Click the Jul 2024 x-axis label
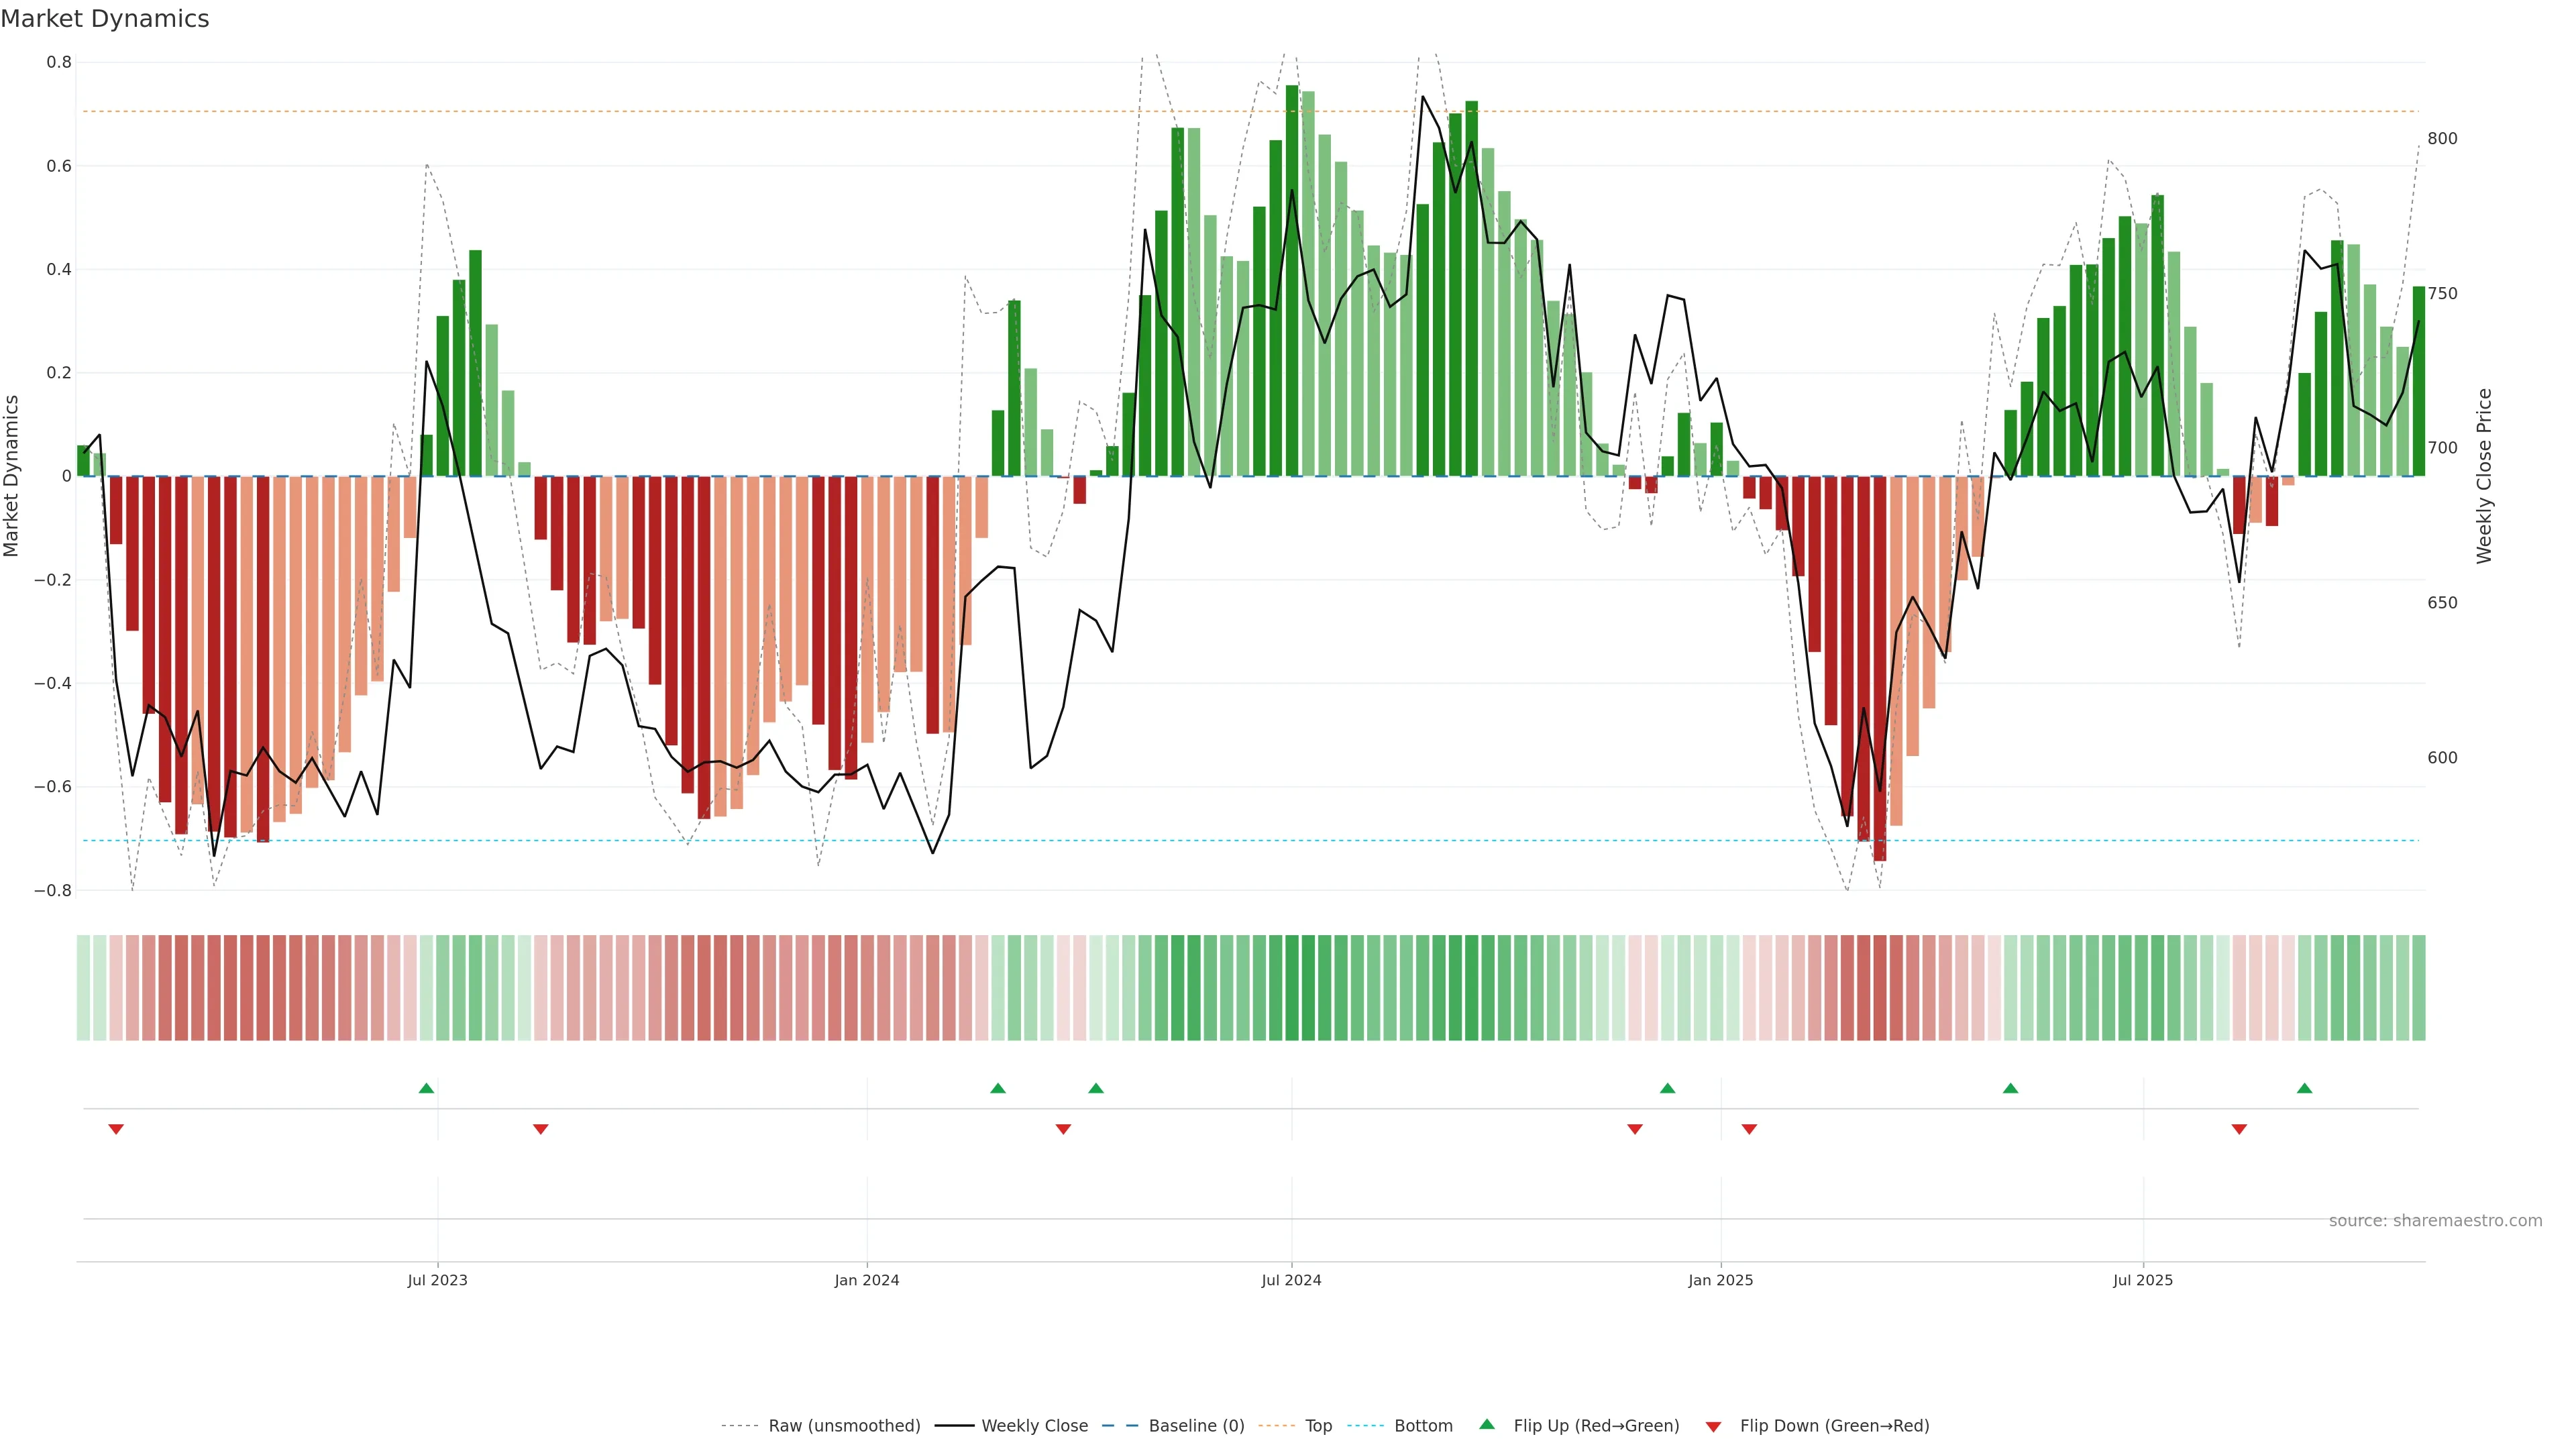2576x1449 pixels. click(1291, 1280)
